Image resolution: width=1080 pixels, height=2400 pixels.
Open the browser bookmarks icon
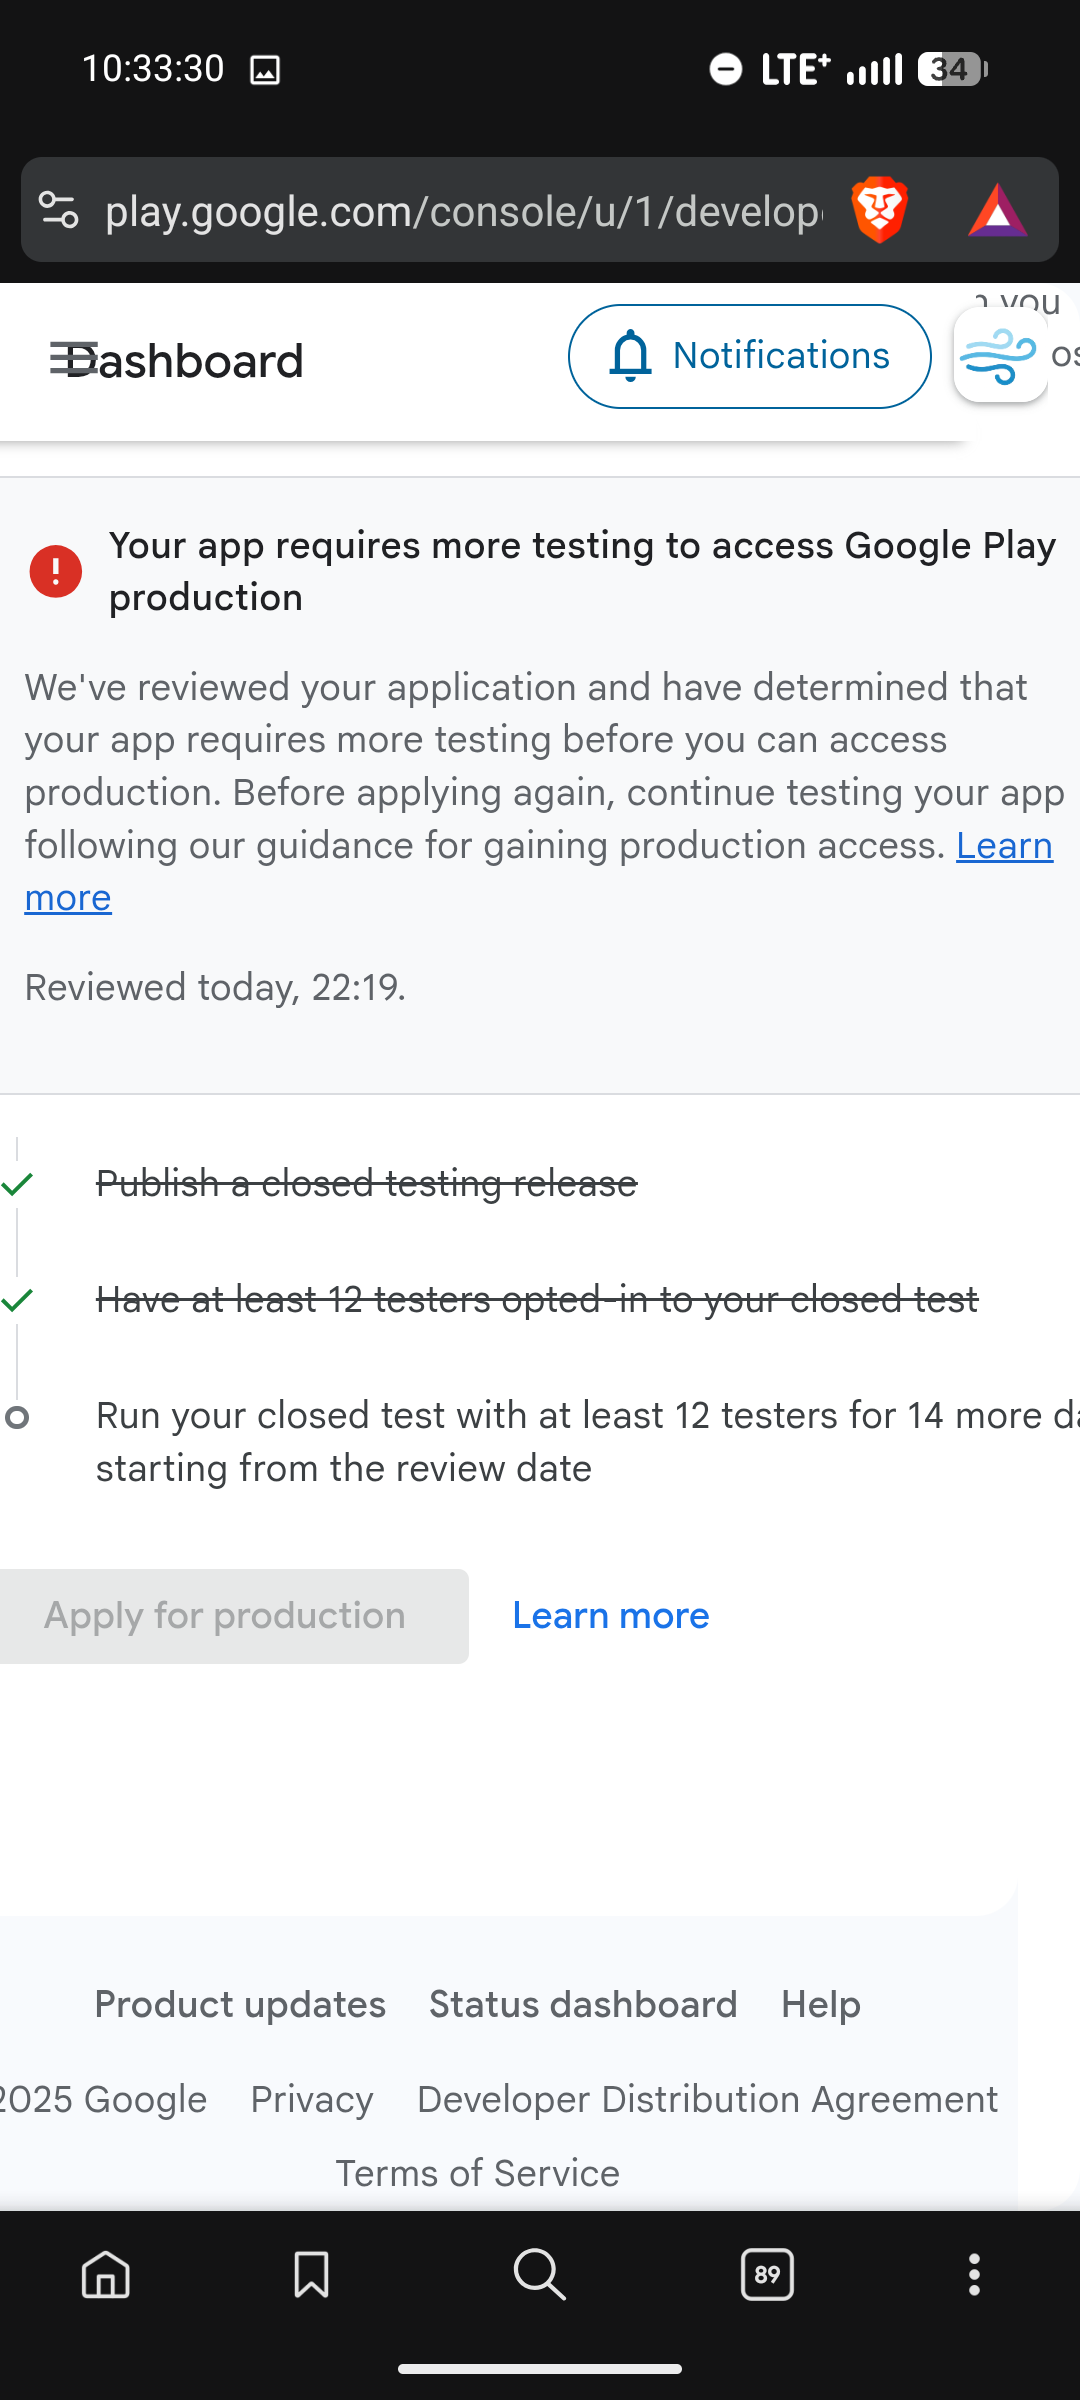coord(311,2275)
